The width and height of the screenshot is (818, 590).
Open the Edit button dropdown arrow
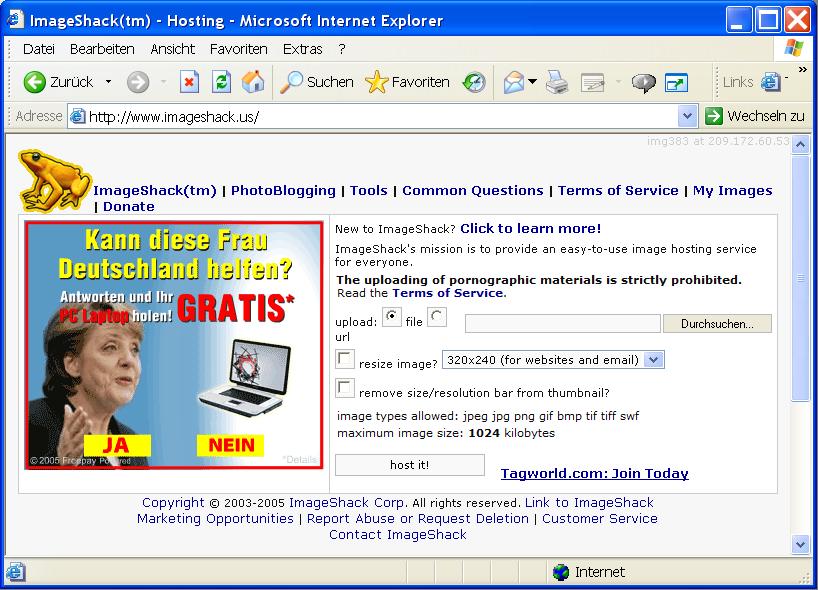coord(618,82)
